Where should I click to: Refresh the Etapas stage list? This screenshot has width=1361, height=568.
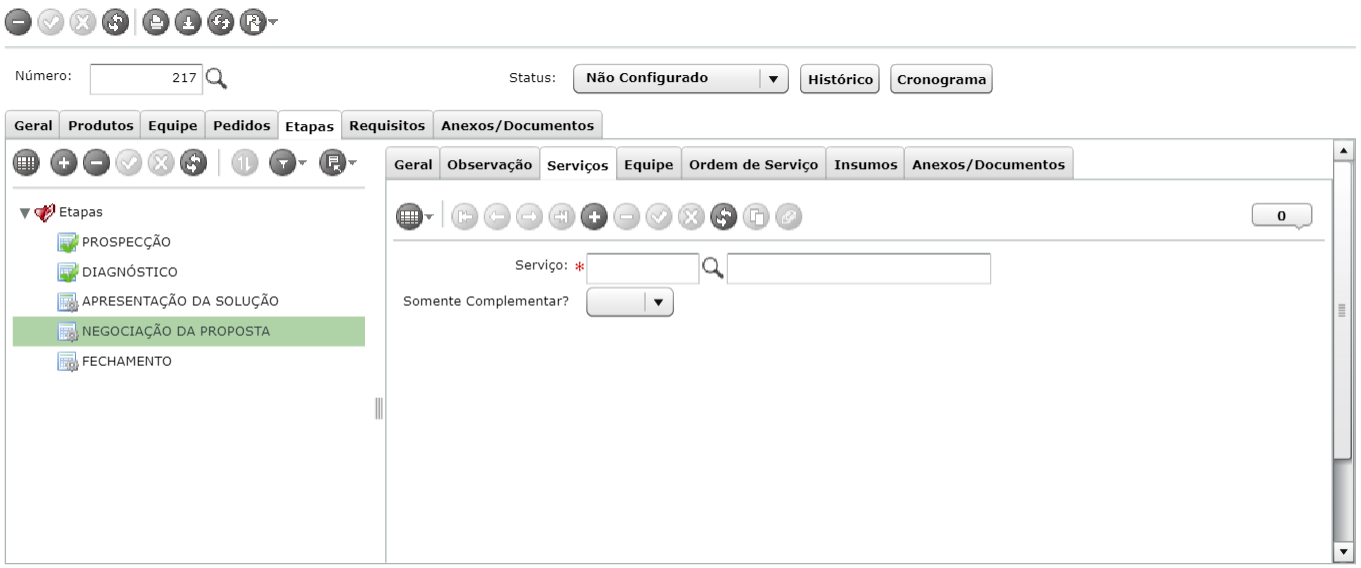[193, 162]
